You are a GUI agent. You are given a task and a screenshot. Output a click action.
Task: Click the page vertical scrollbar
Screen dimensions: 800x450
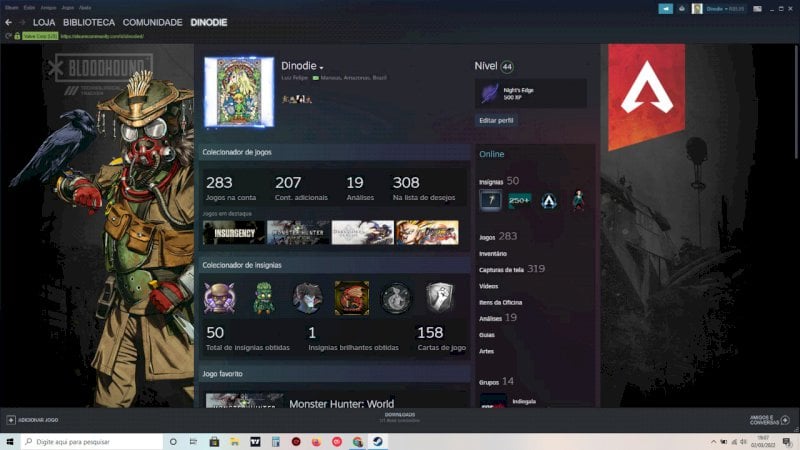point(796,102)
